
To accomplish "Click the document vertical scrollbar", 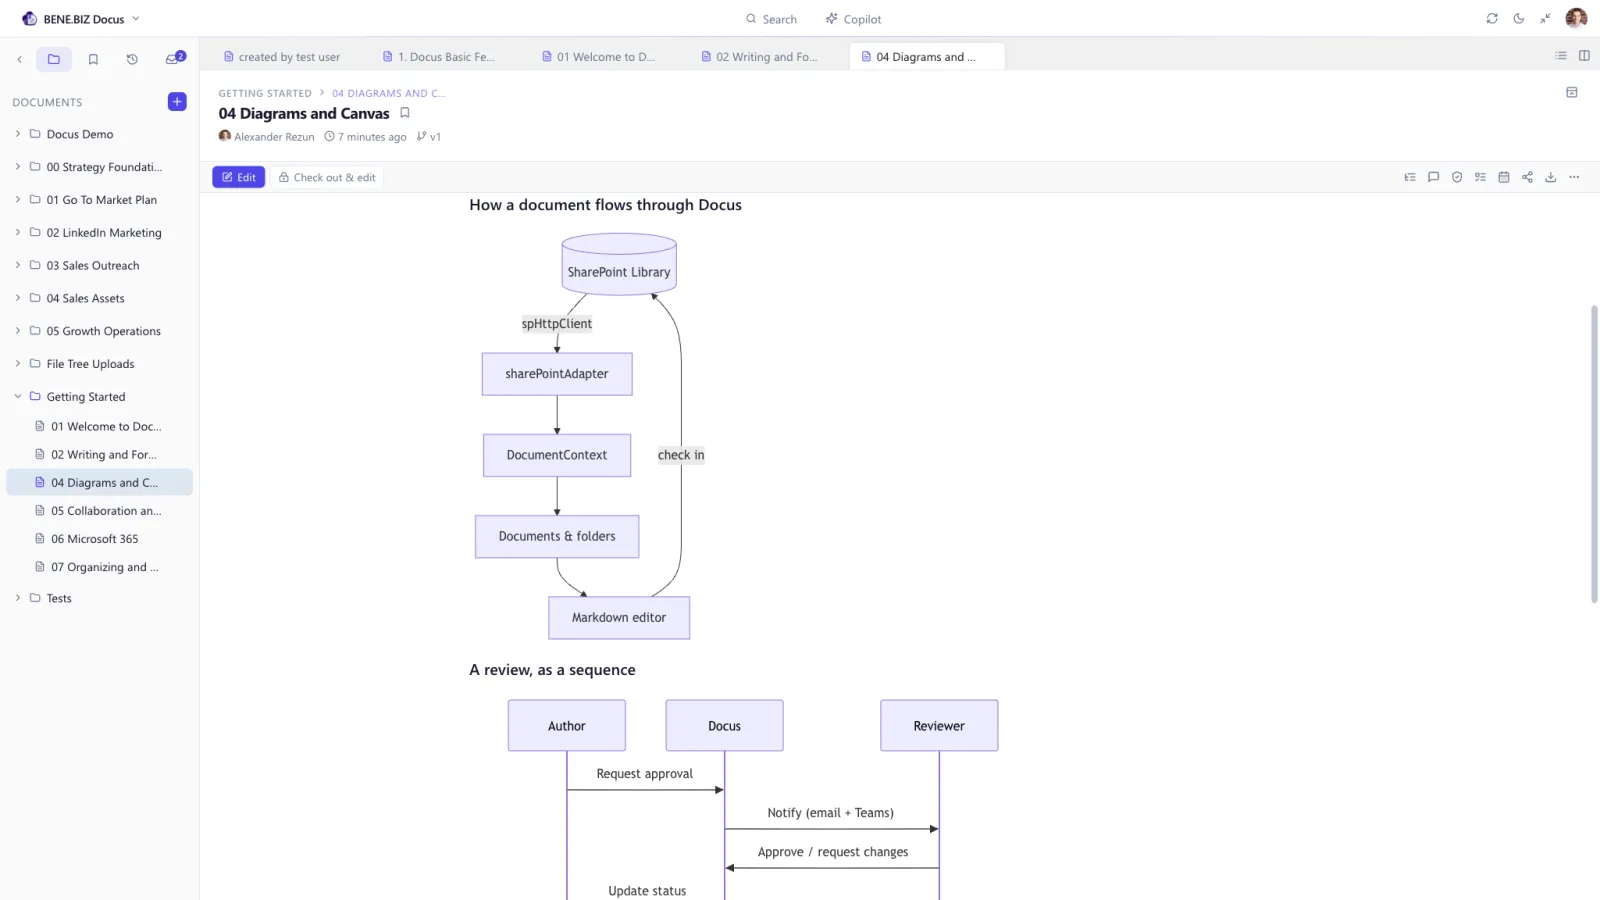I will (x=1594, y=454).
